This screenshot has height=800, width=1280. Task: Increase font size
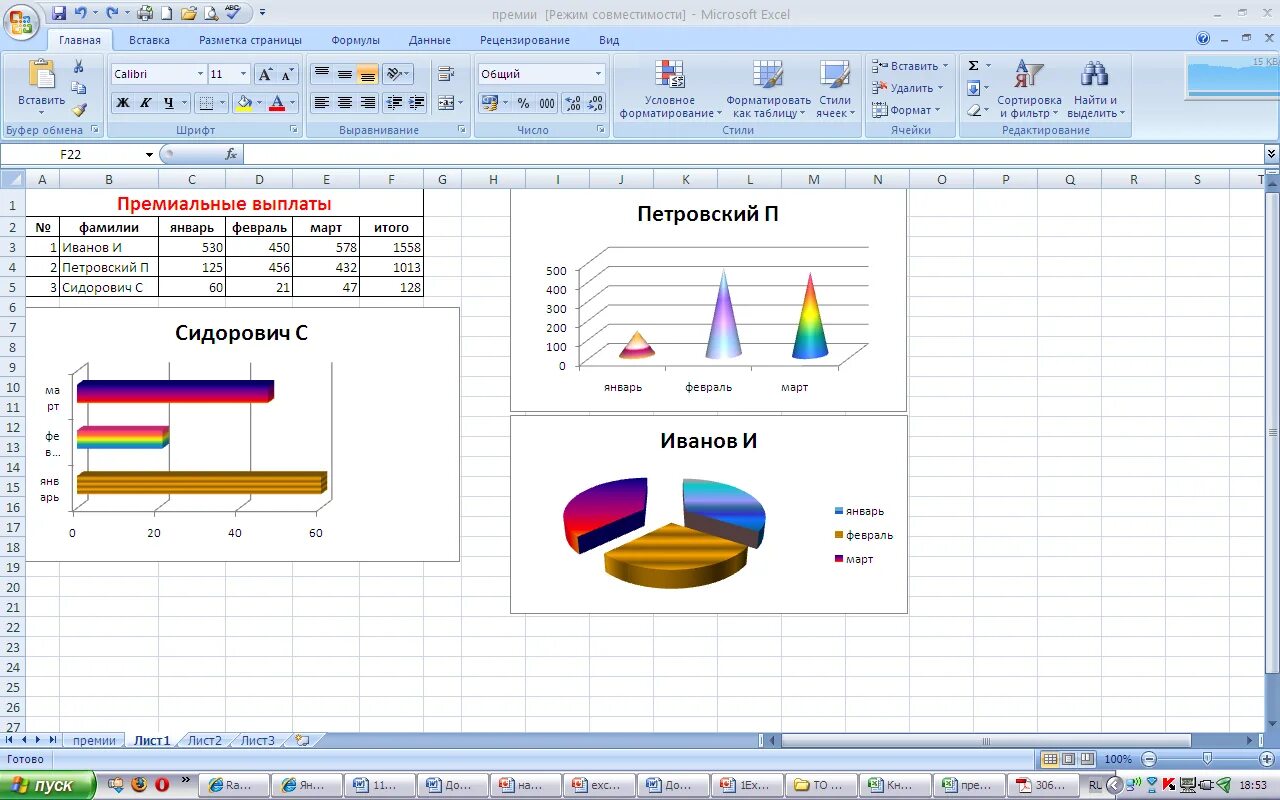click(x=265, y=74)
